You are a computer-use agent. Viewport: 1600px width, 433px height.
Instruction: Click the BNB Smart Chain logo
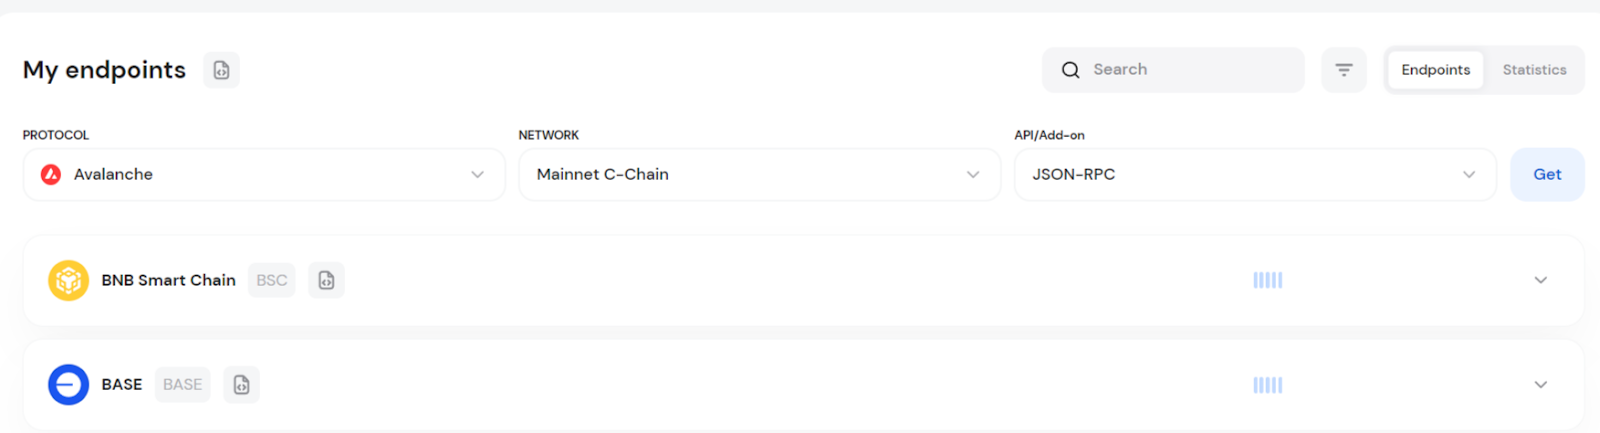[68, 281]
